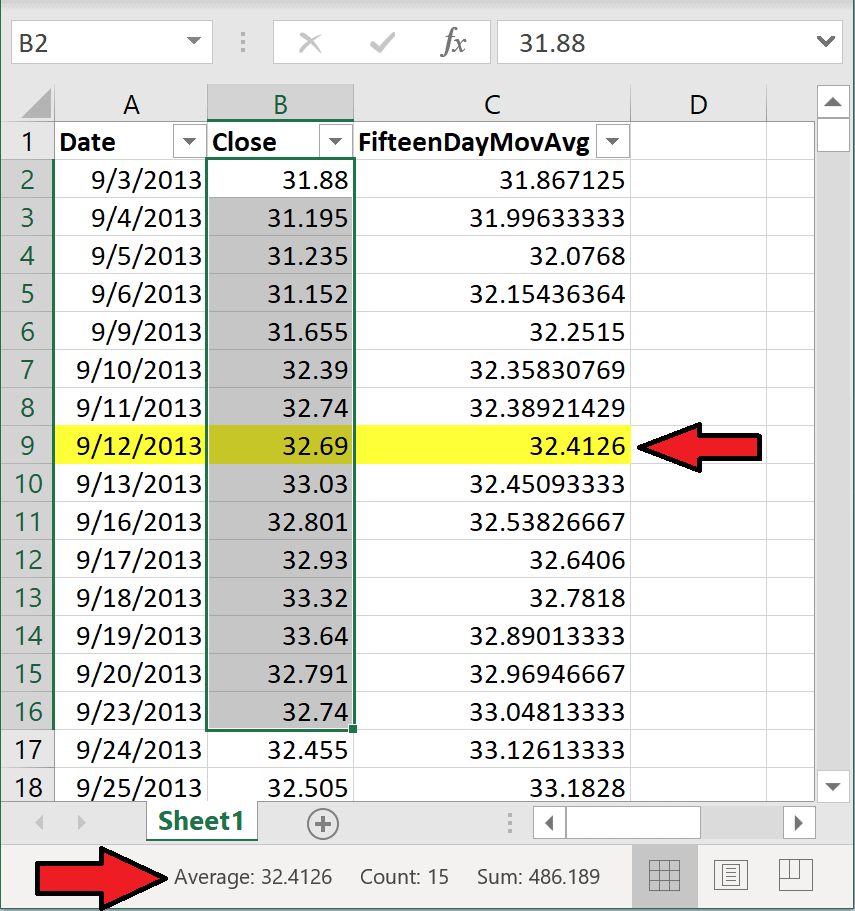Open the Close column filter dropdown

click(x=335, y=141)
